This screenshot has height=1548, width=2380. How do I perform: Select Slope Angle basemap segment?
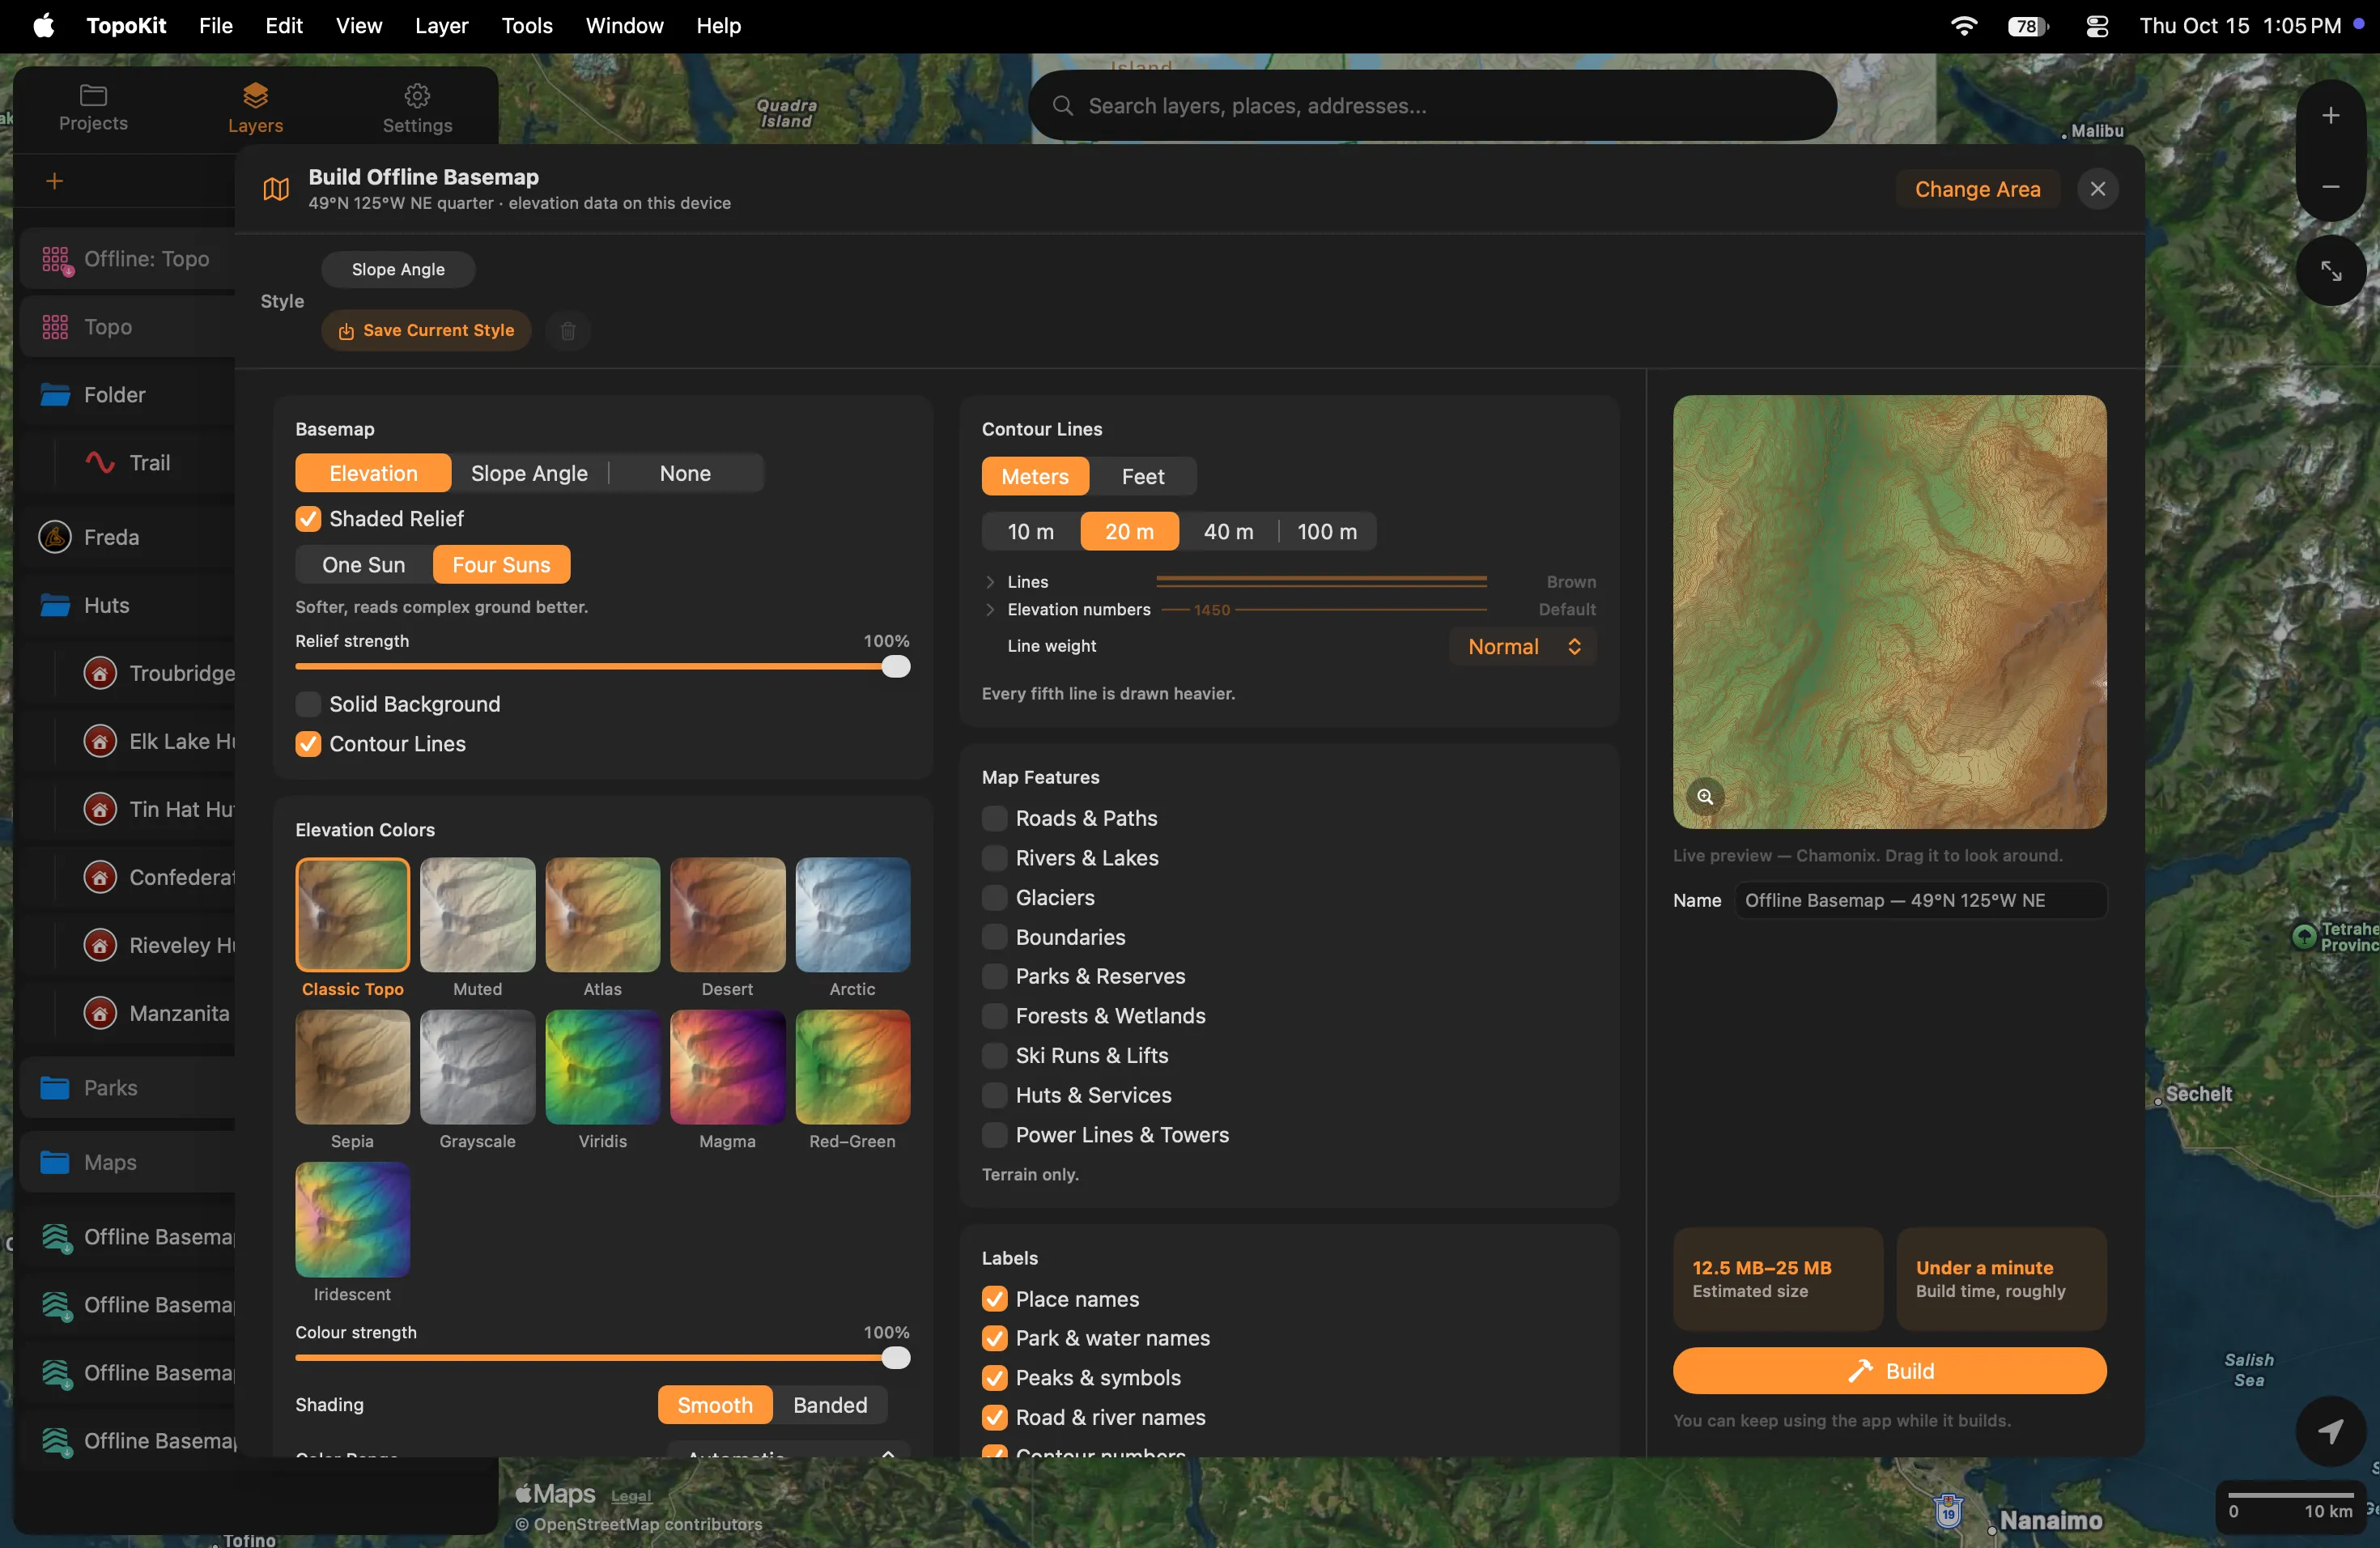coord(529,473)
